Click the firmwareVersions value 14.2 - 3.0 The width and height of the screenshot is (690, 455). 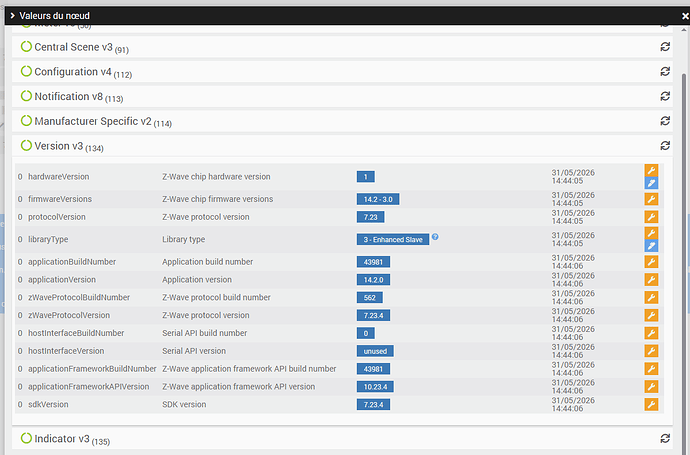pyautogui.click(x=378, y=199)
